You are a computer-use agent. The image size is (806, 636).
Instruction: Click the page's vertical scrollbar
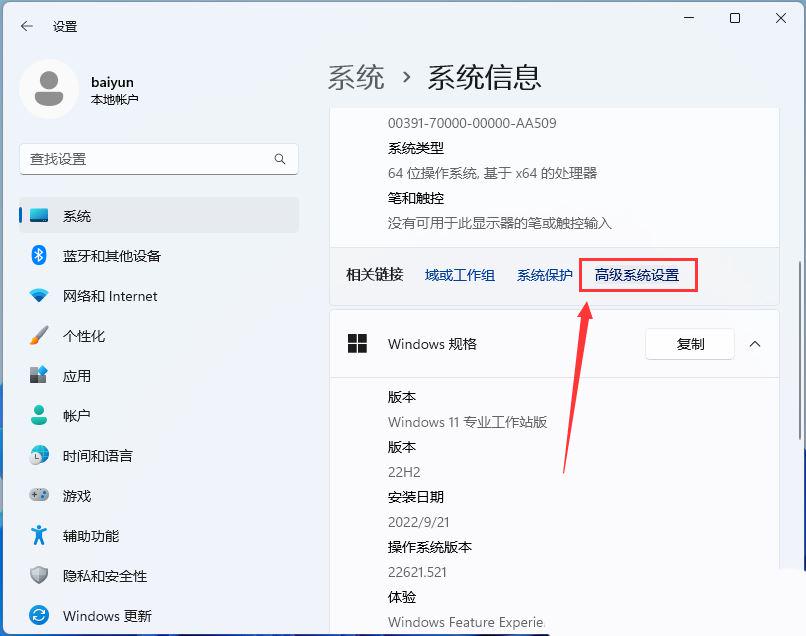[x=800, y=350]
